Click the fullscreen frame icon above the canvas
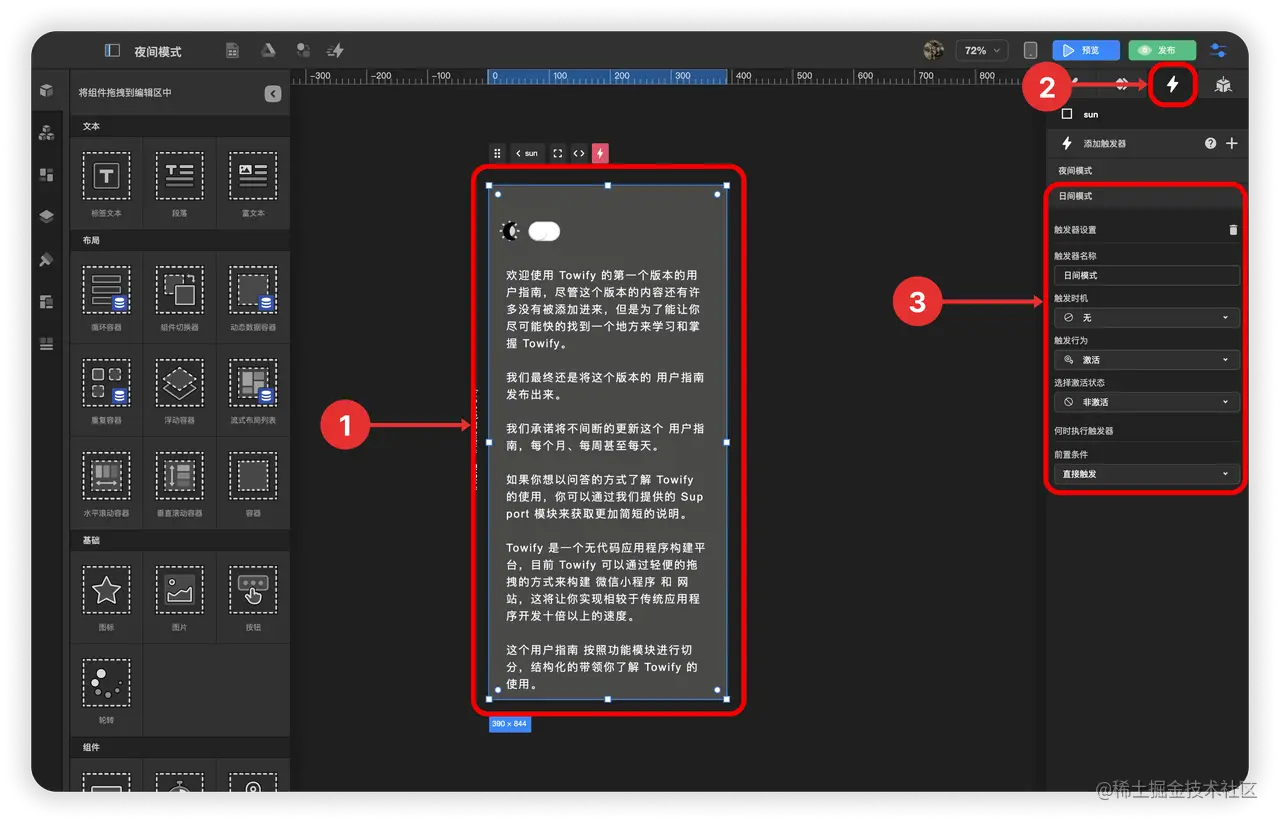The height and width of the screenshot is (823, 1280). click(x=558, y=153)
